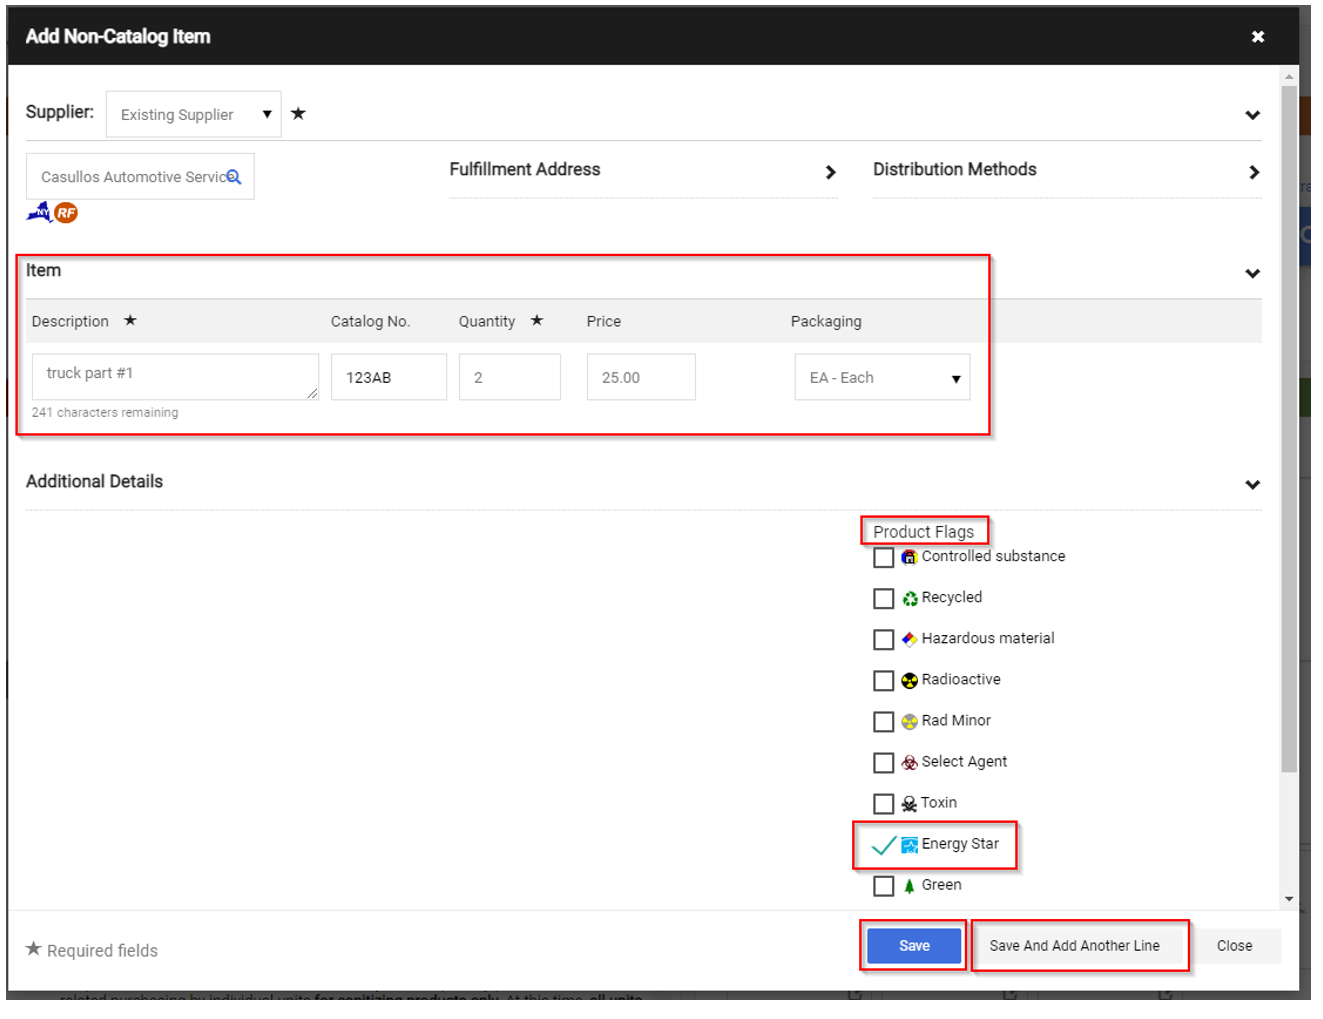Click the Toxin skull icon
The width and height of the screenshot is (1323, 1019).
909,804
